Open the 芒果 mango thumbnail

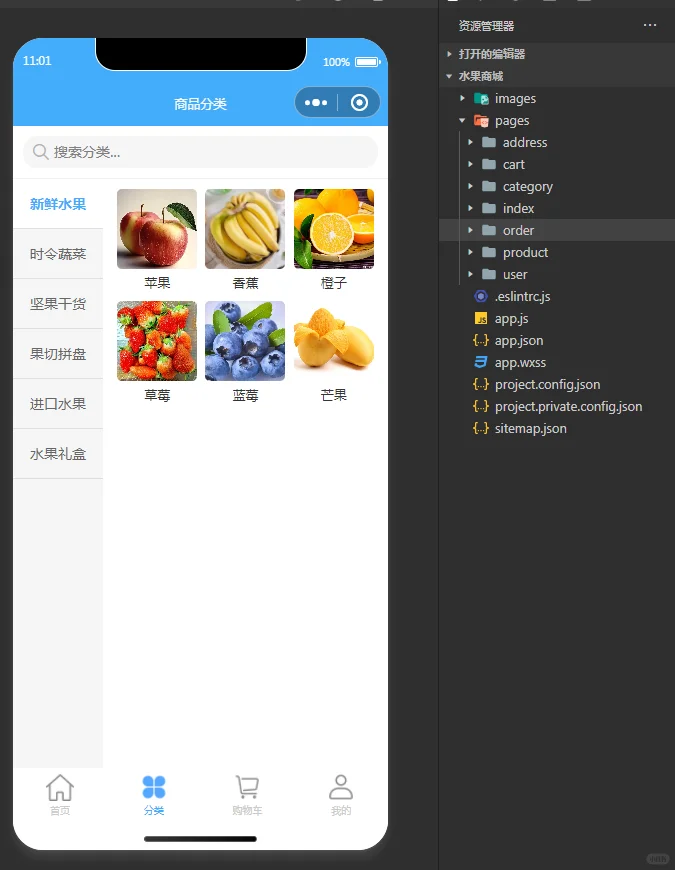coord(334,341)
